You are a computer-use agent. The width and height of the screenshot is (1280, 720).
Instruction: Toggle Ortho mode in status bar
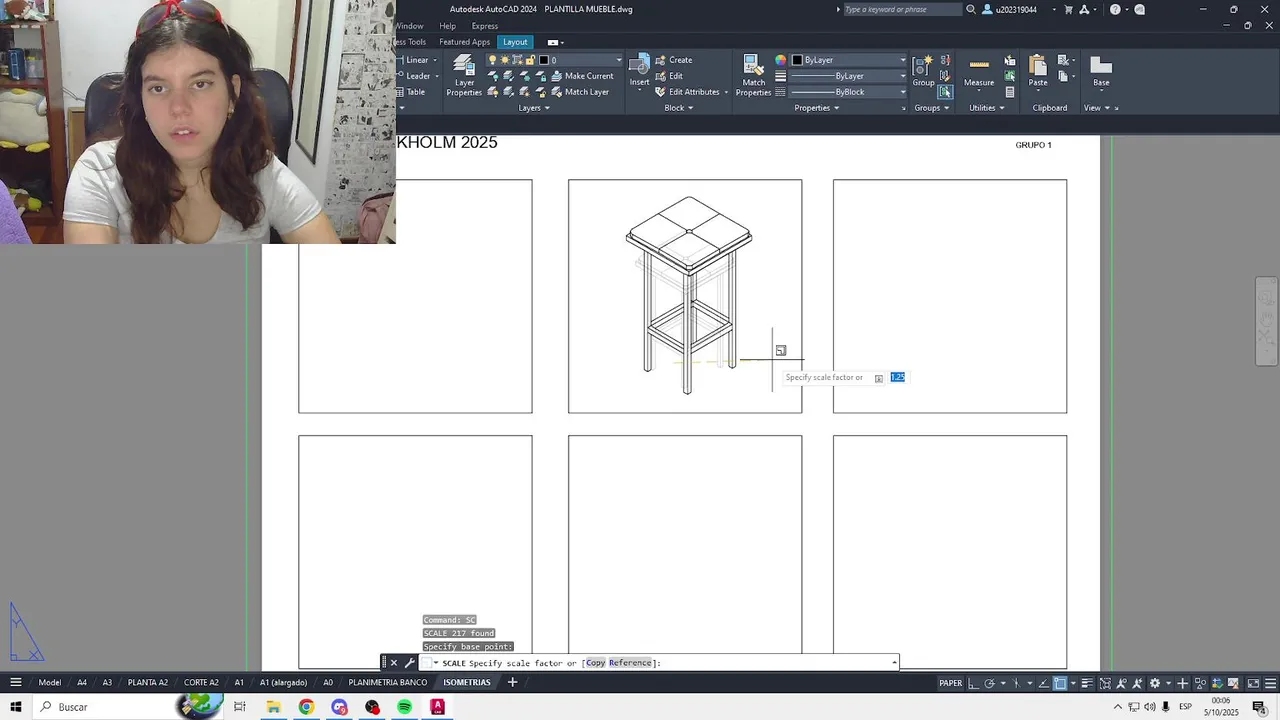[x=972, y=683]
